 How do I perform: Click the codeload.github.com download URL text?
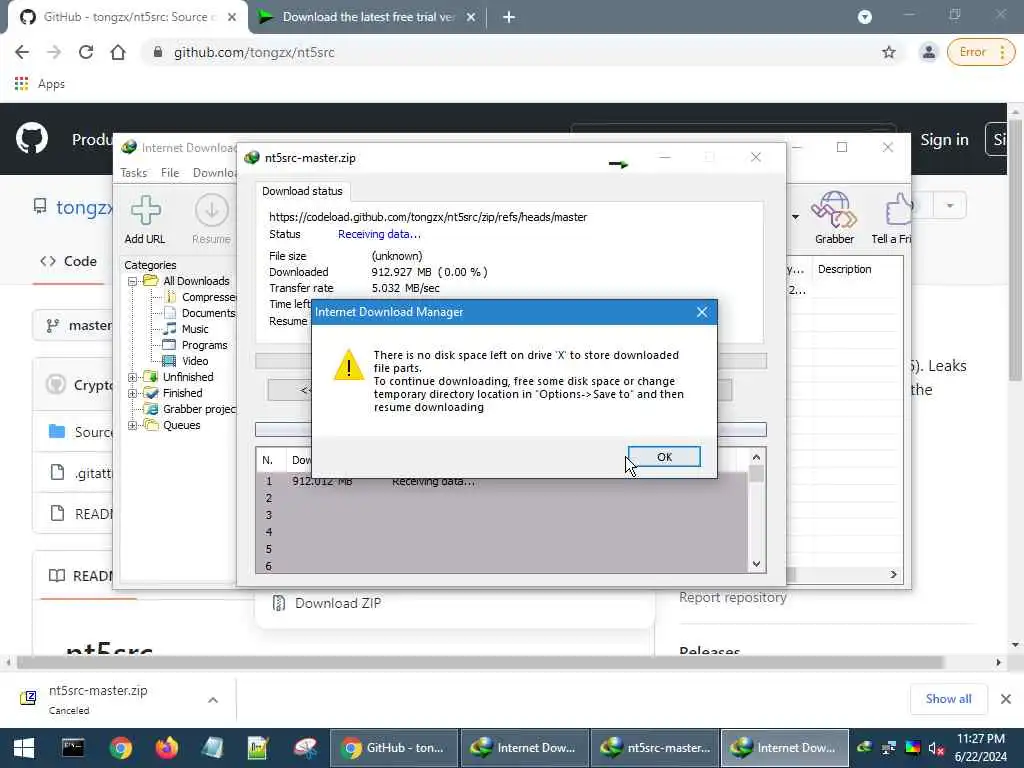click(428, 217)
